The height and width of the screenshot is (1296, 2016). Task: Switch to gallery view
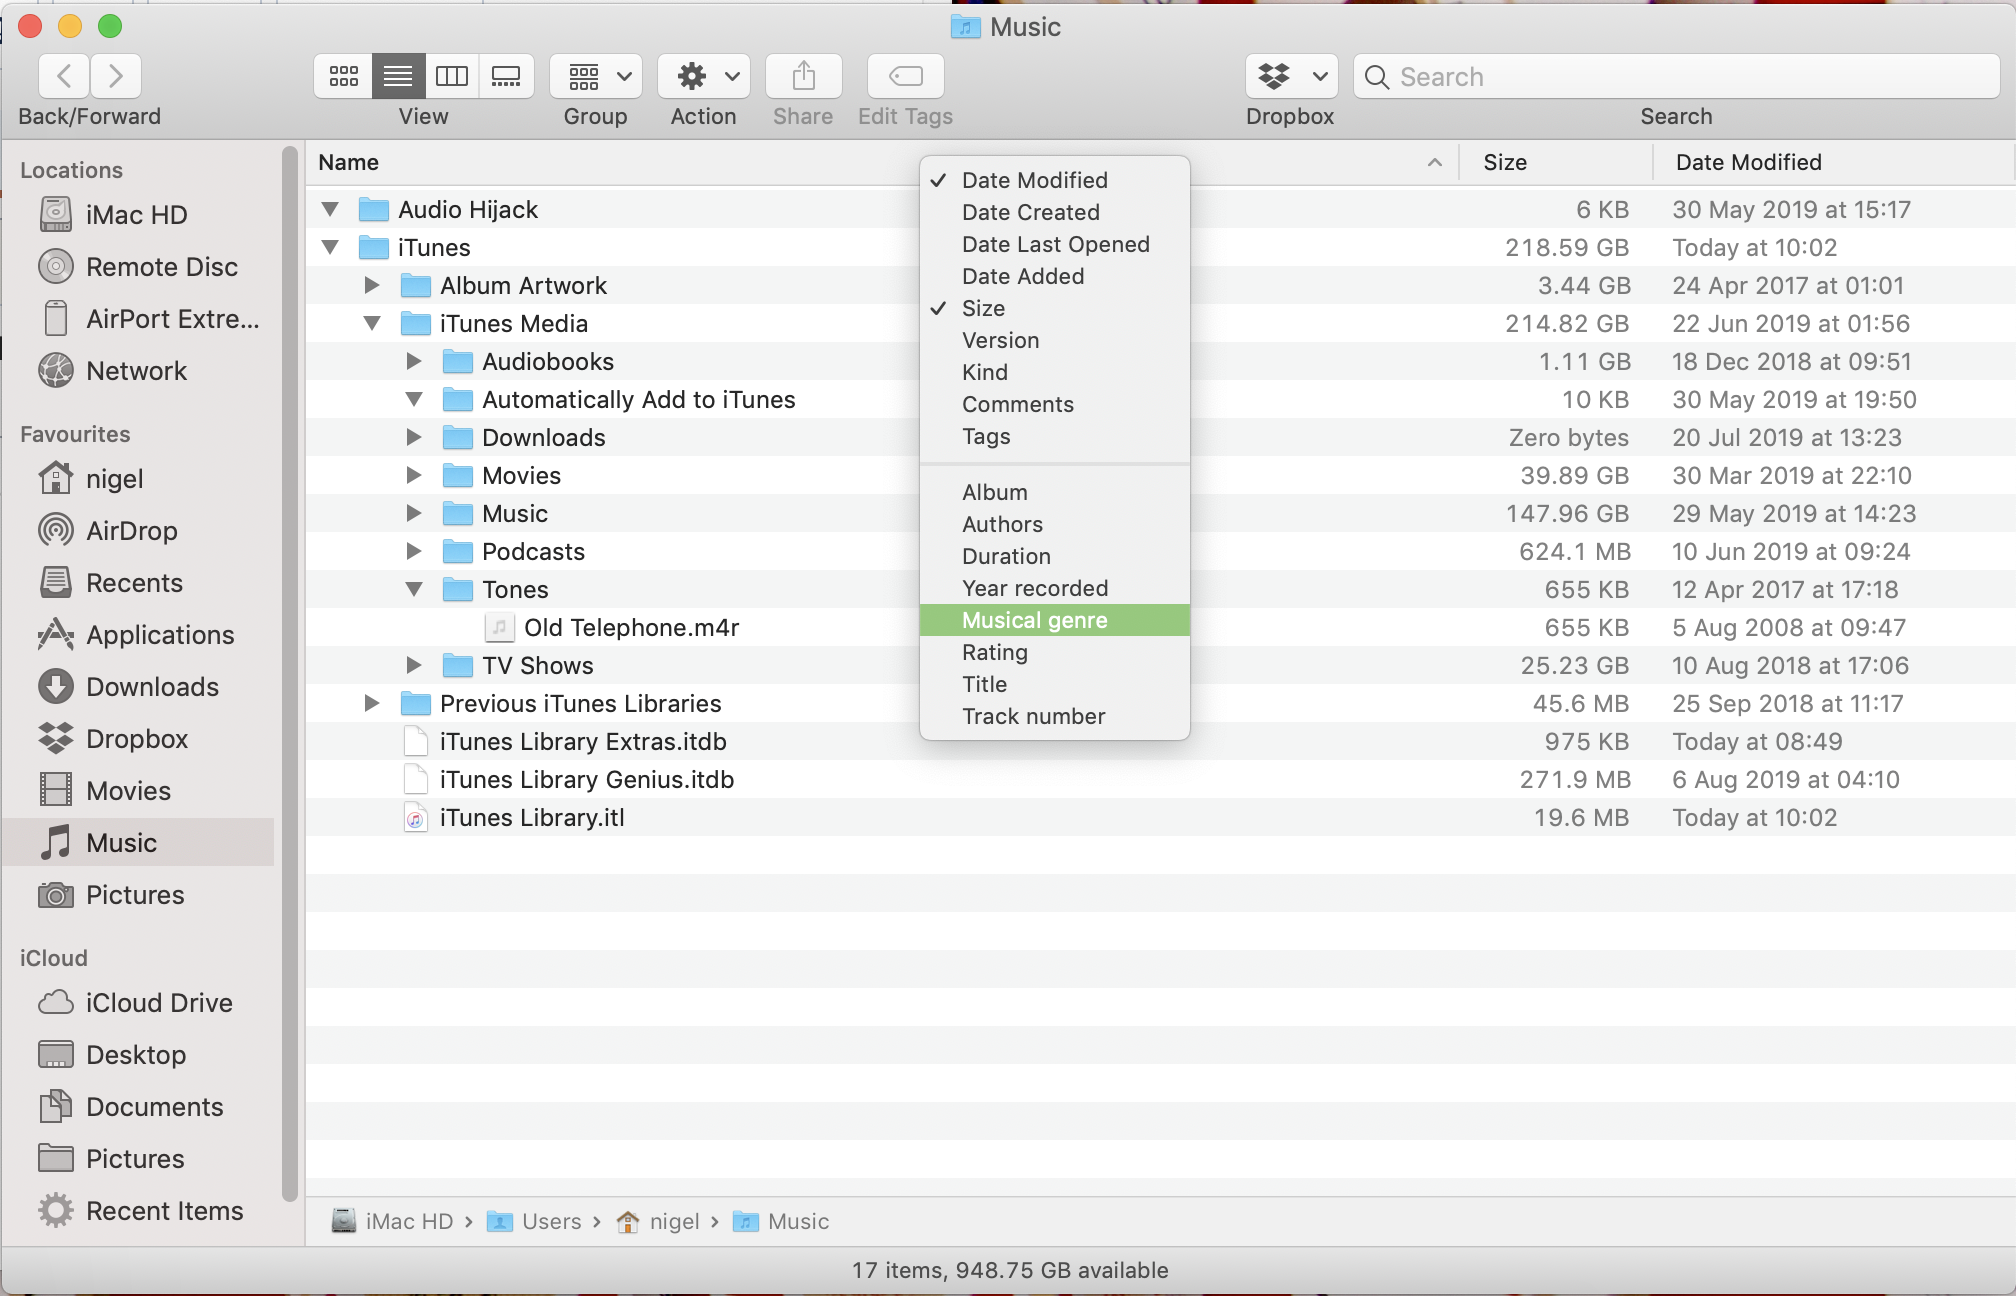[x=506, y=76]
